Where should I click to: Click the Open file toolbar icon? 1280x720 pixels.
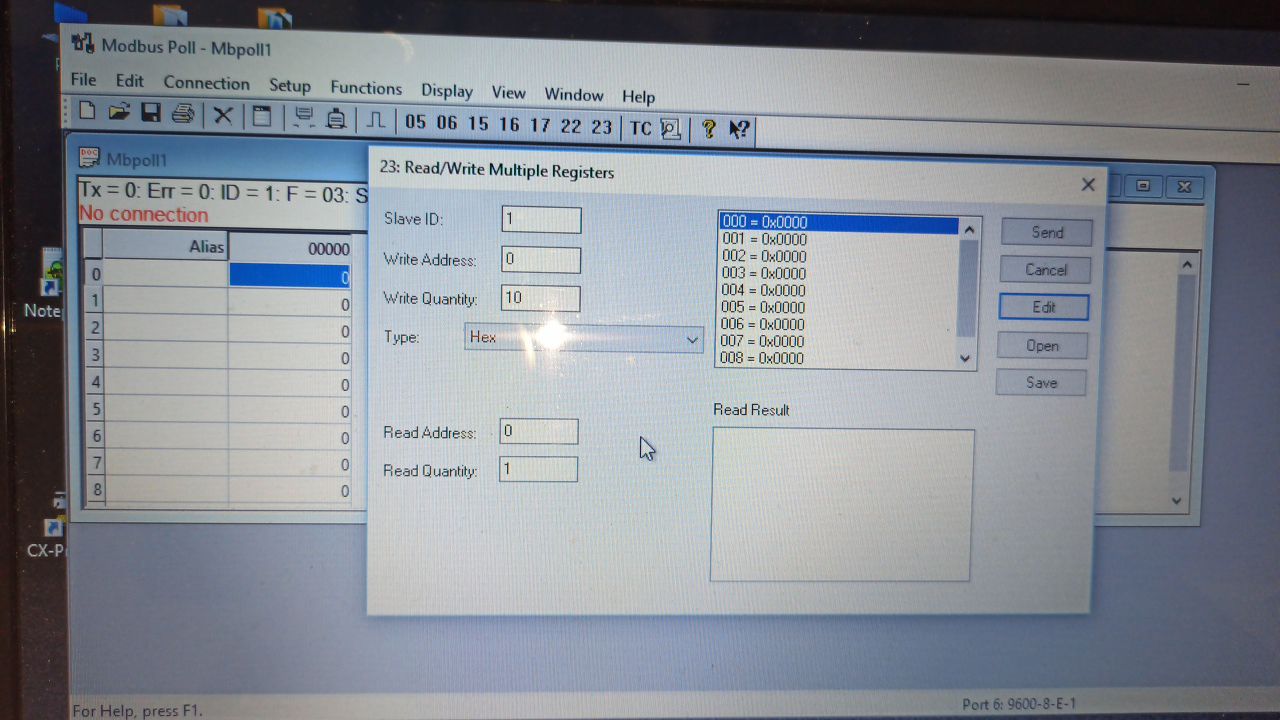(x=119, y=111)
